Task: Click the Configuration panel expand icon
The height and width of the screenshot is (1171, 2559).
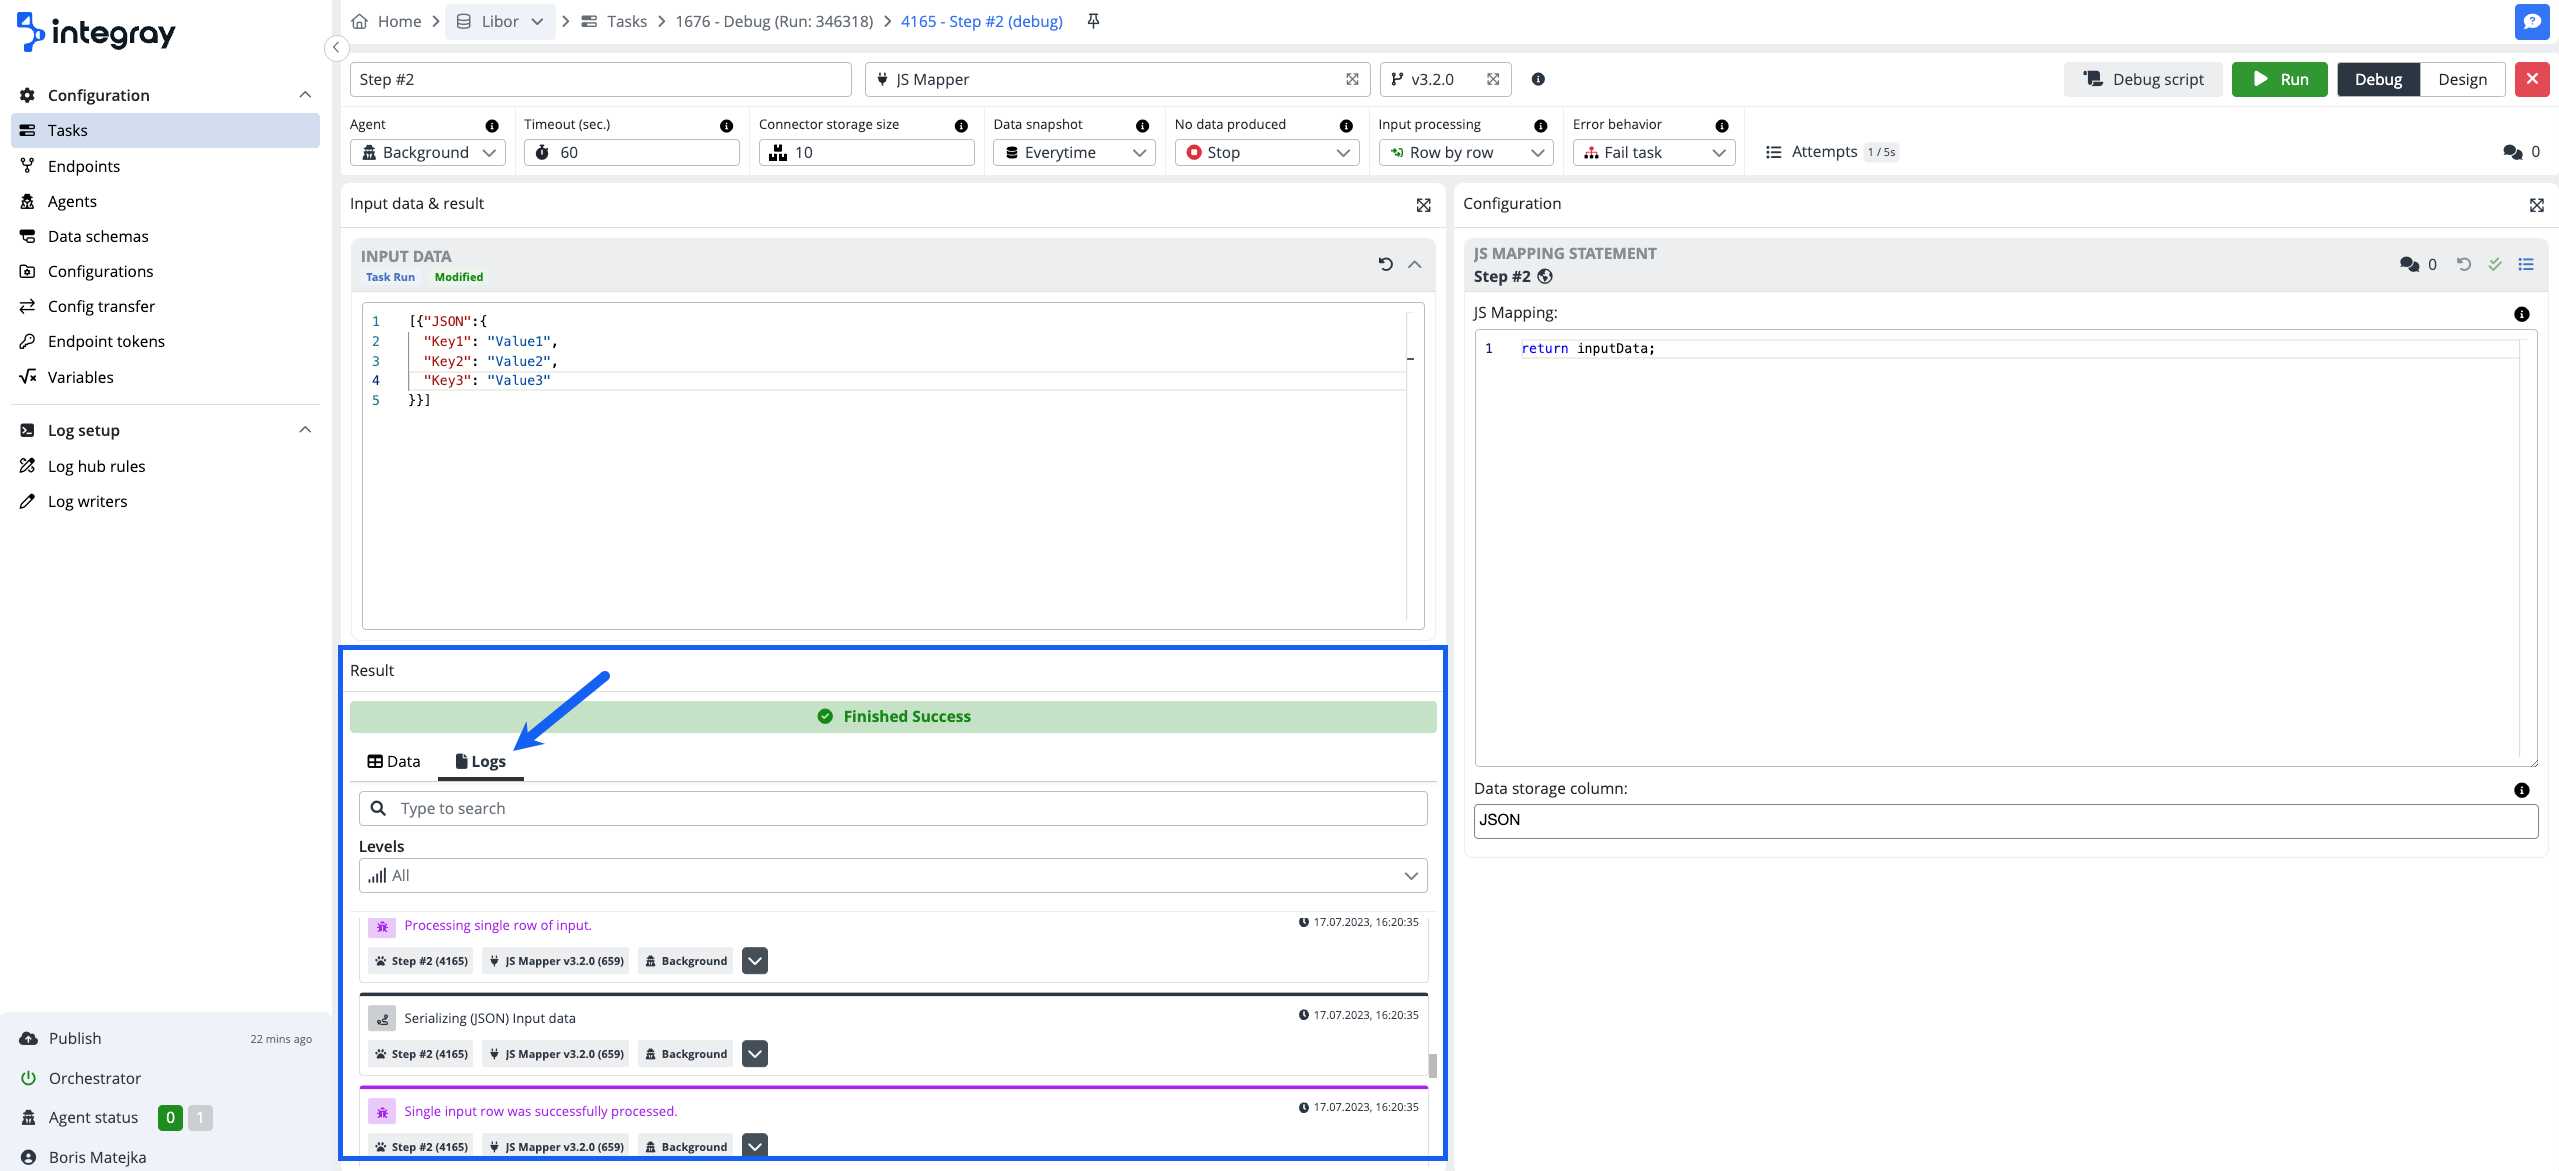Action: tap(2536, 205)
